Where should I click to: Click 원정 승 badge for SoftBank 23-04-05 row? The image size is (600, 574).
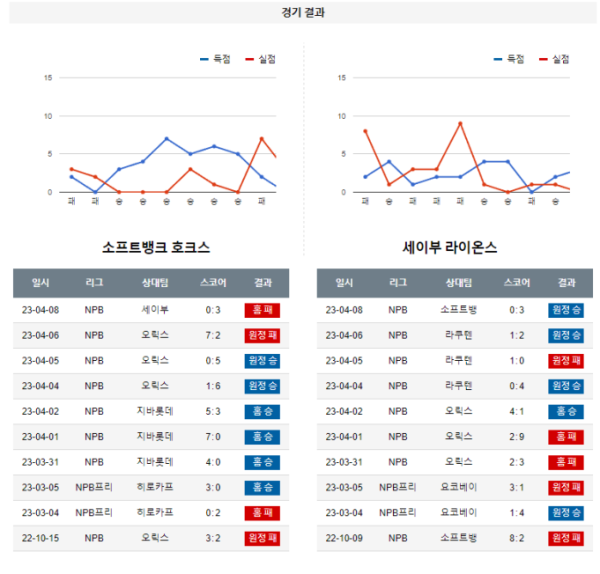pyautogui.click(x=262, y=361)
